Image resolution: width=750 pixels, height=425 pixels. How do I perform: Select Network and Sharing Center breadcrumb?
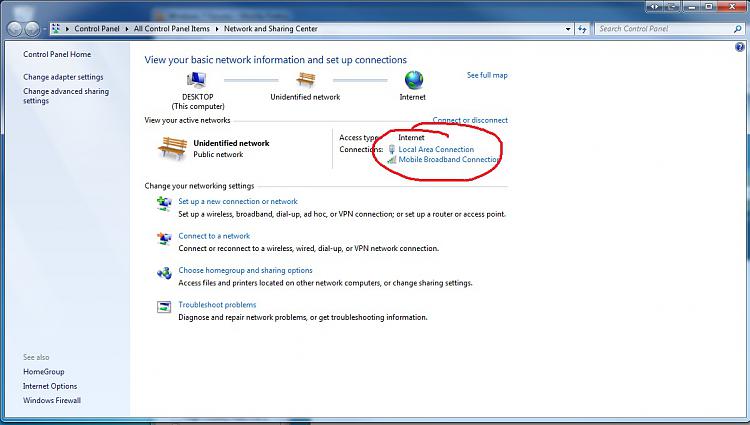[271, 29]
